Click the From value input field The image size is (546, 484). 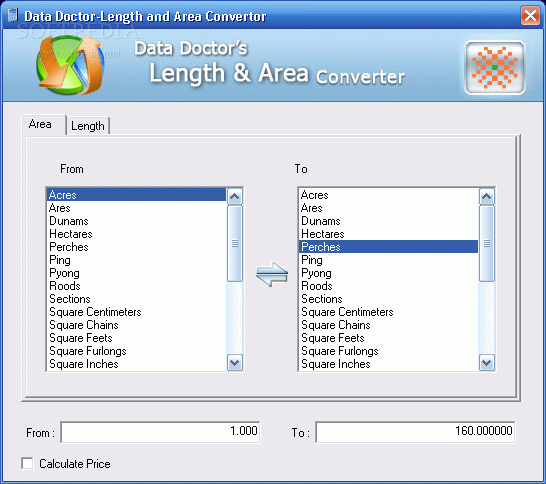pos(160,432)
